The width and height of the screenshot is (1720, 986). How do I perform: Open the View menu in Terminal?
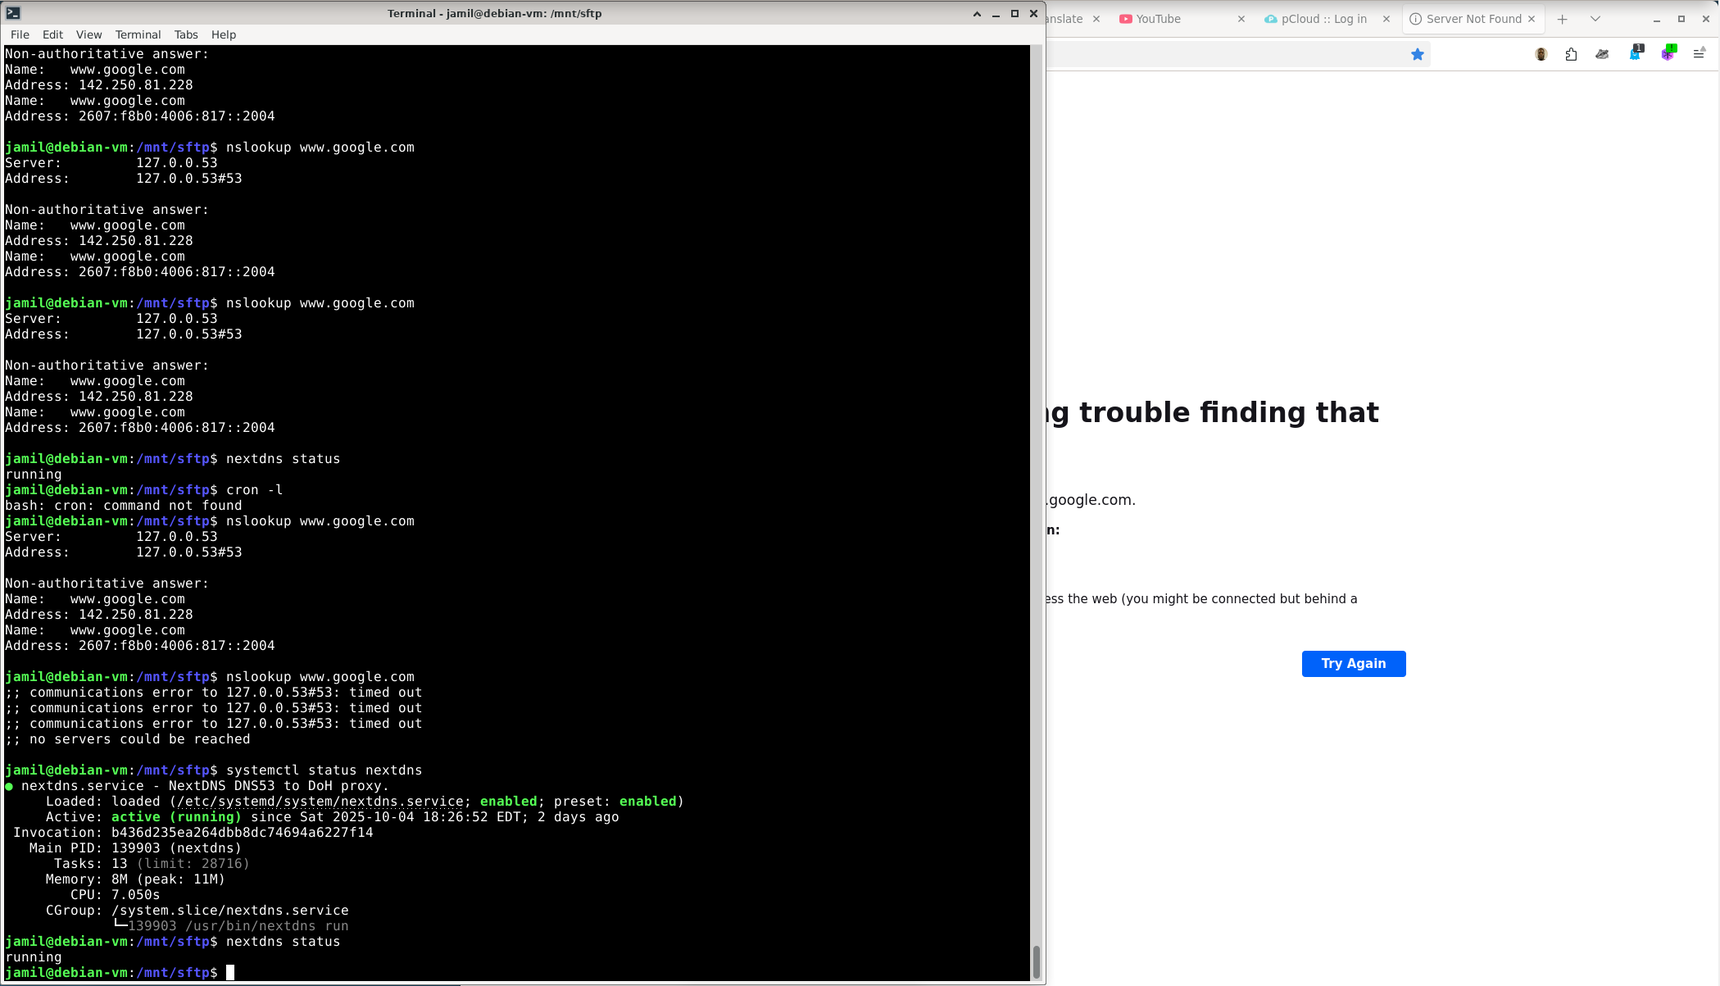[89, 34]
